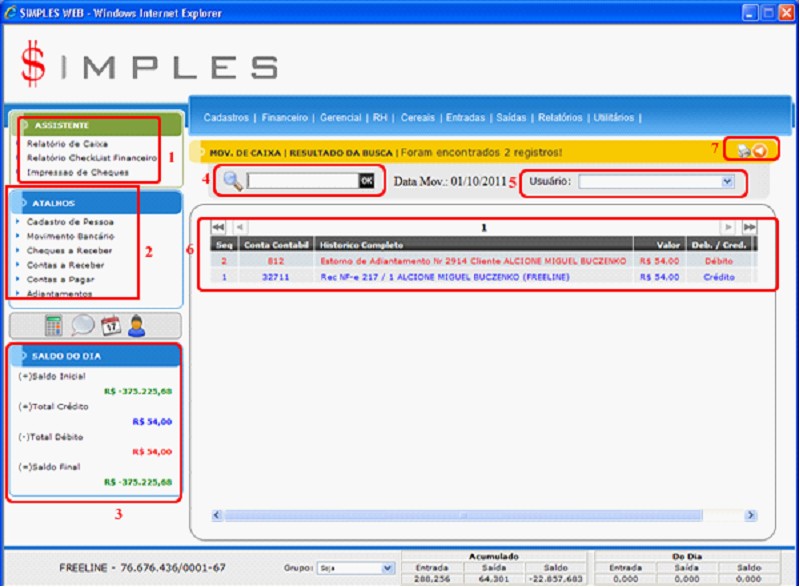Open the calculator icon in the sidebar
Screen dimensions: 800x587
point(53,325)
